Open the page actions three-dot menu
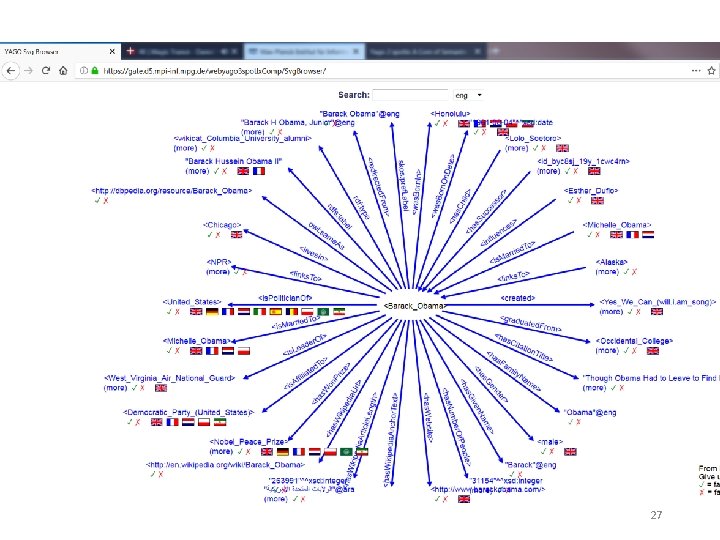The width and height of the screenshot is (720, 540). tap(696, 71)
